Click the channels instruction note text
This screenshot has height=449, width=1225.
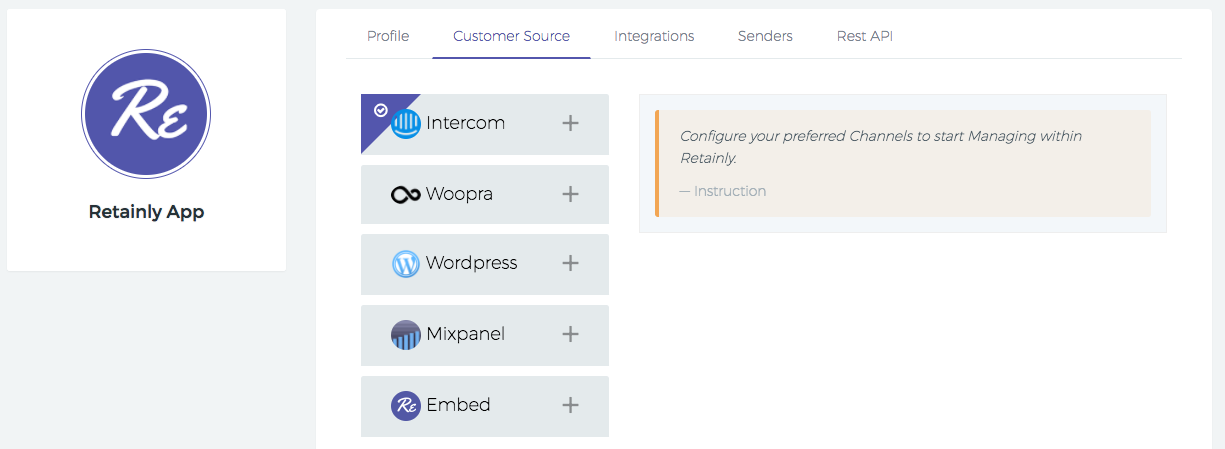click(x=880, y=147)
